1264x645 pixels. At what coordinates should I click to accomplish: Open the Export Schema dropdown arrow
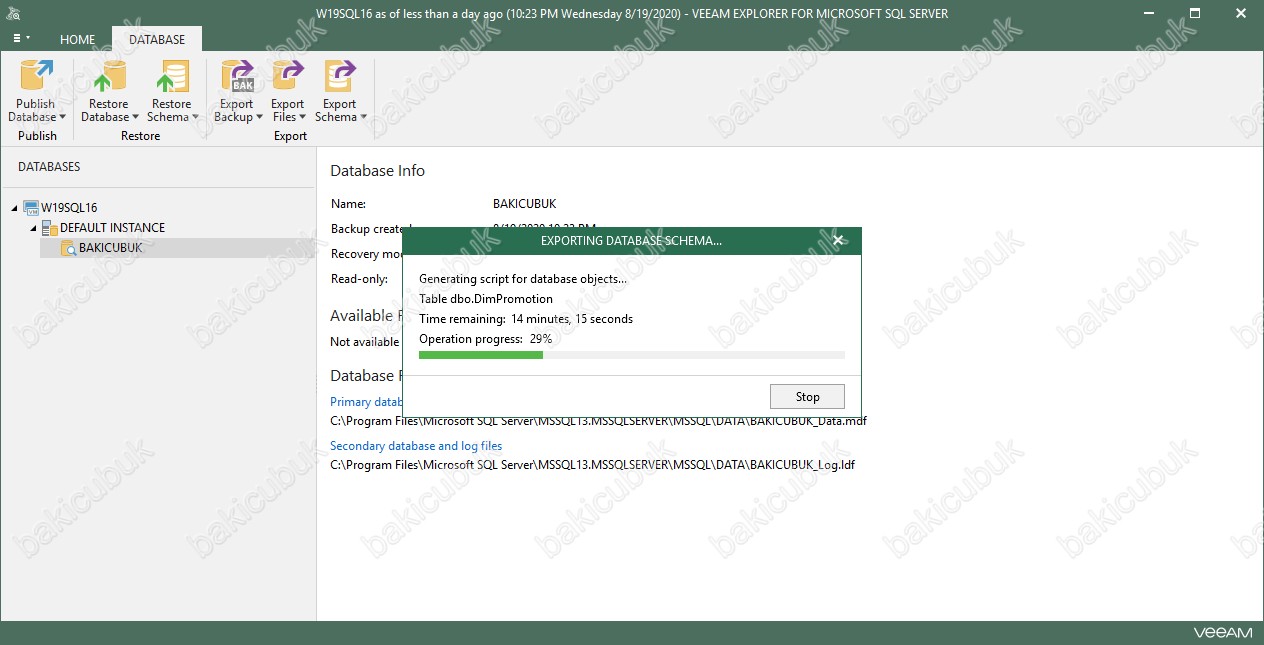pos(363,118)
